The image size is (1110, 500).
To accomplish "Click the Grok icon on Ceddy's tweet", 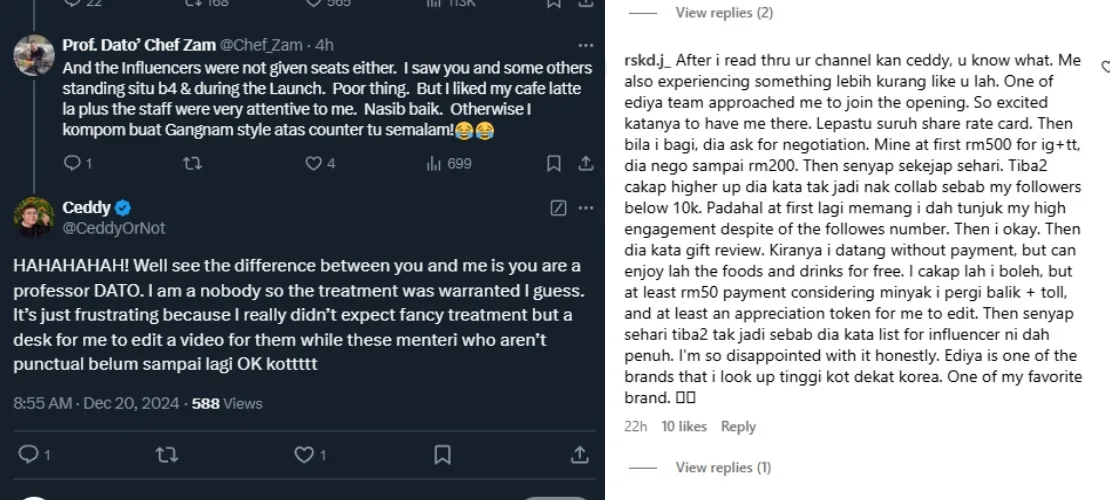I will coord(559,208).
